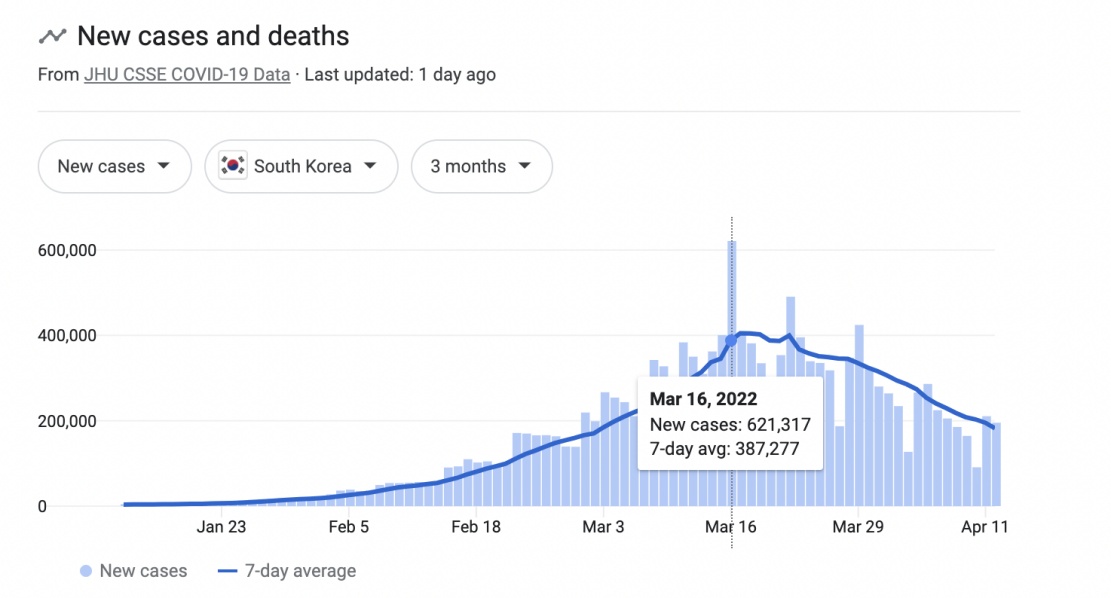Click the 7-day average legend line

point(227,571)
